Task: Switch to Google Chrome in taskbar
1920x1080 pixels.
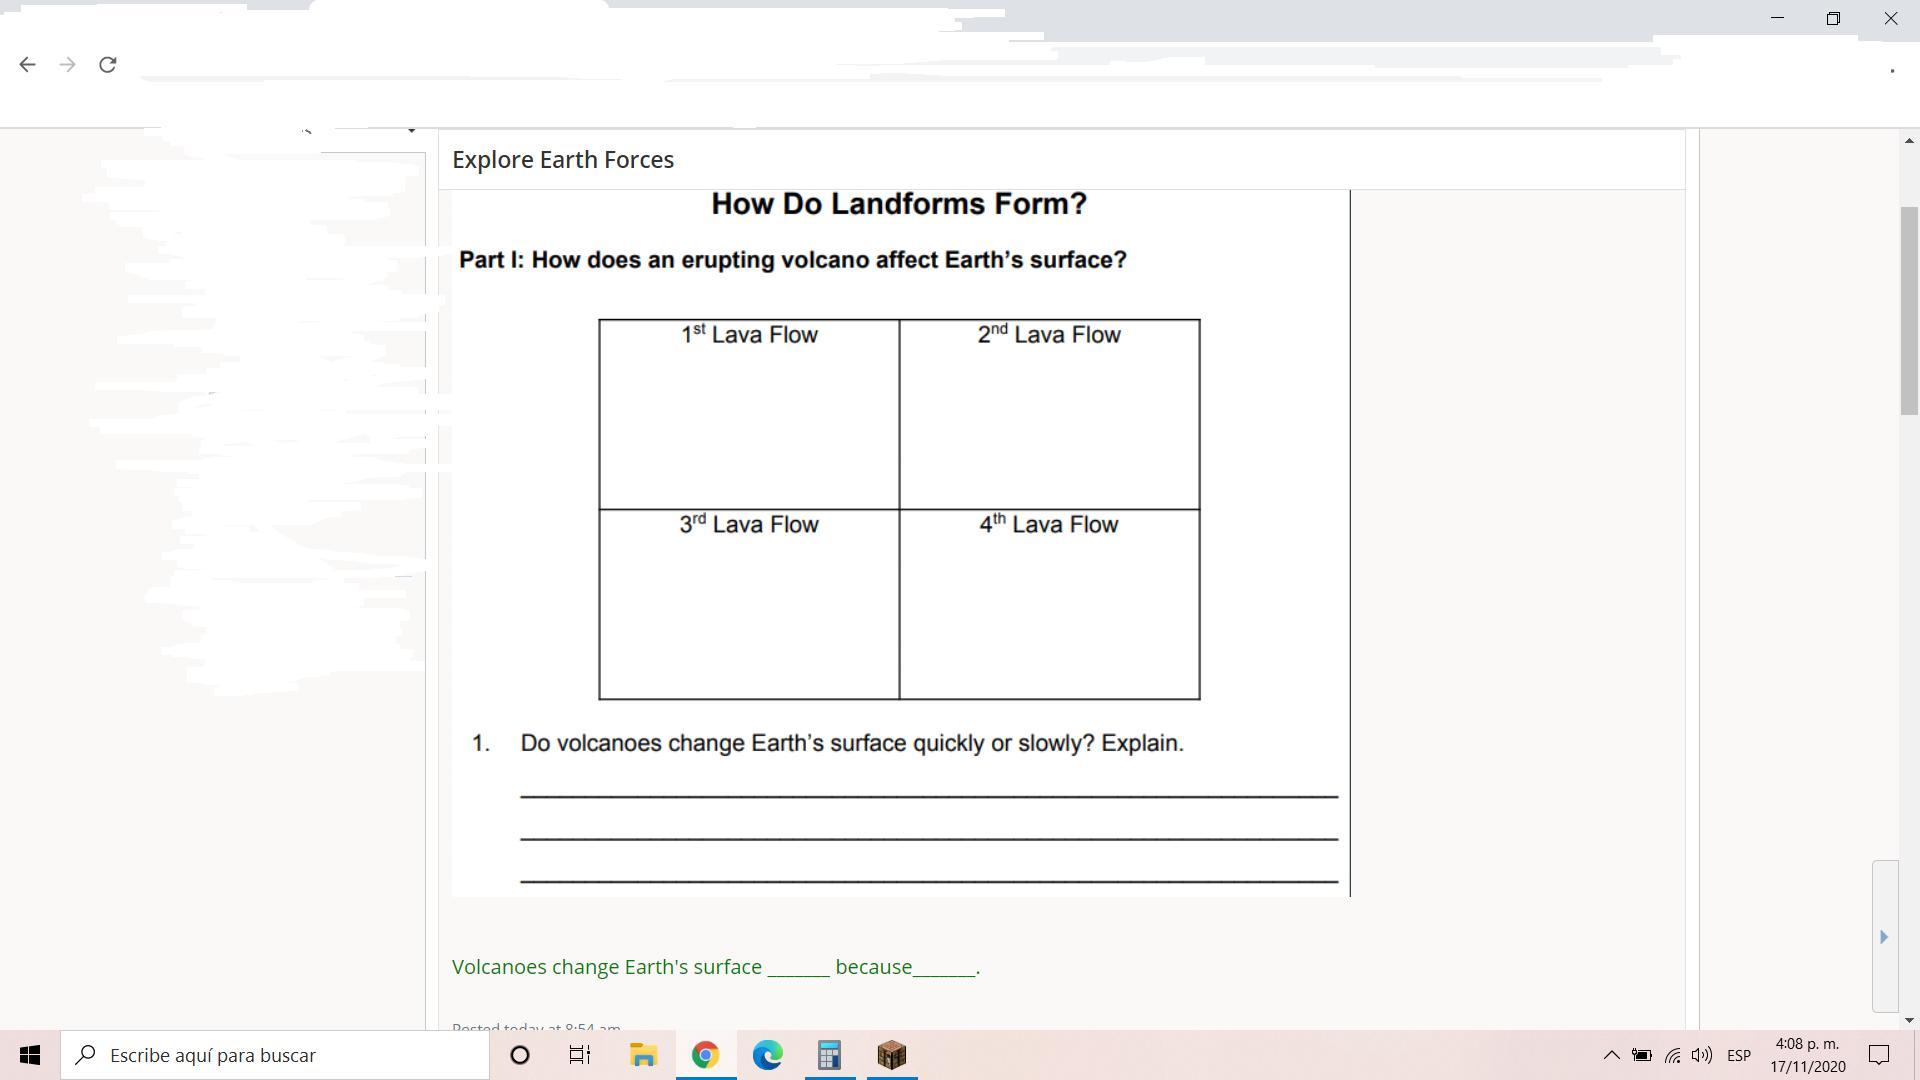Action: point(705,1055)
